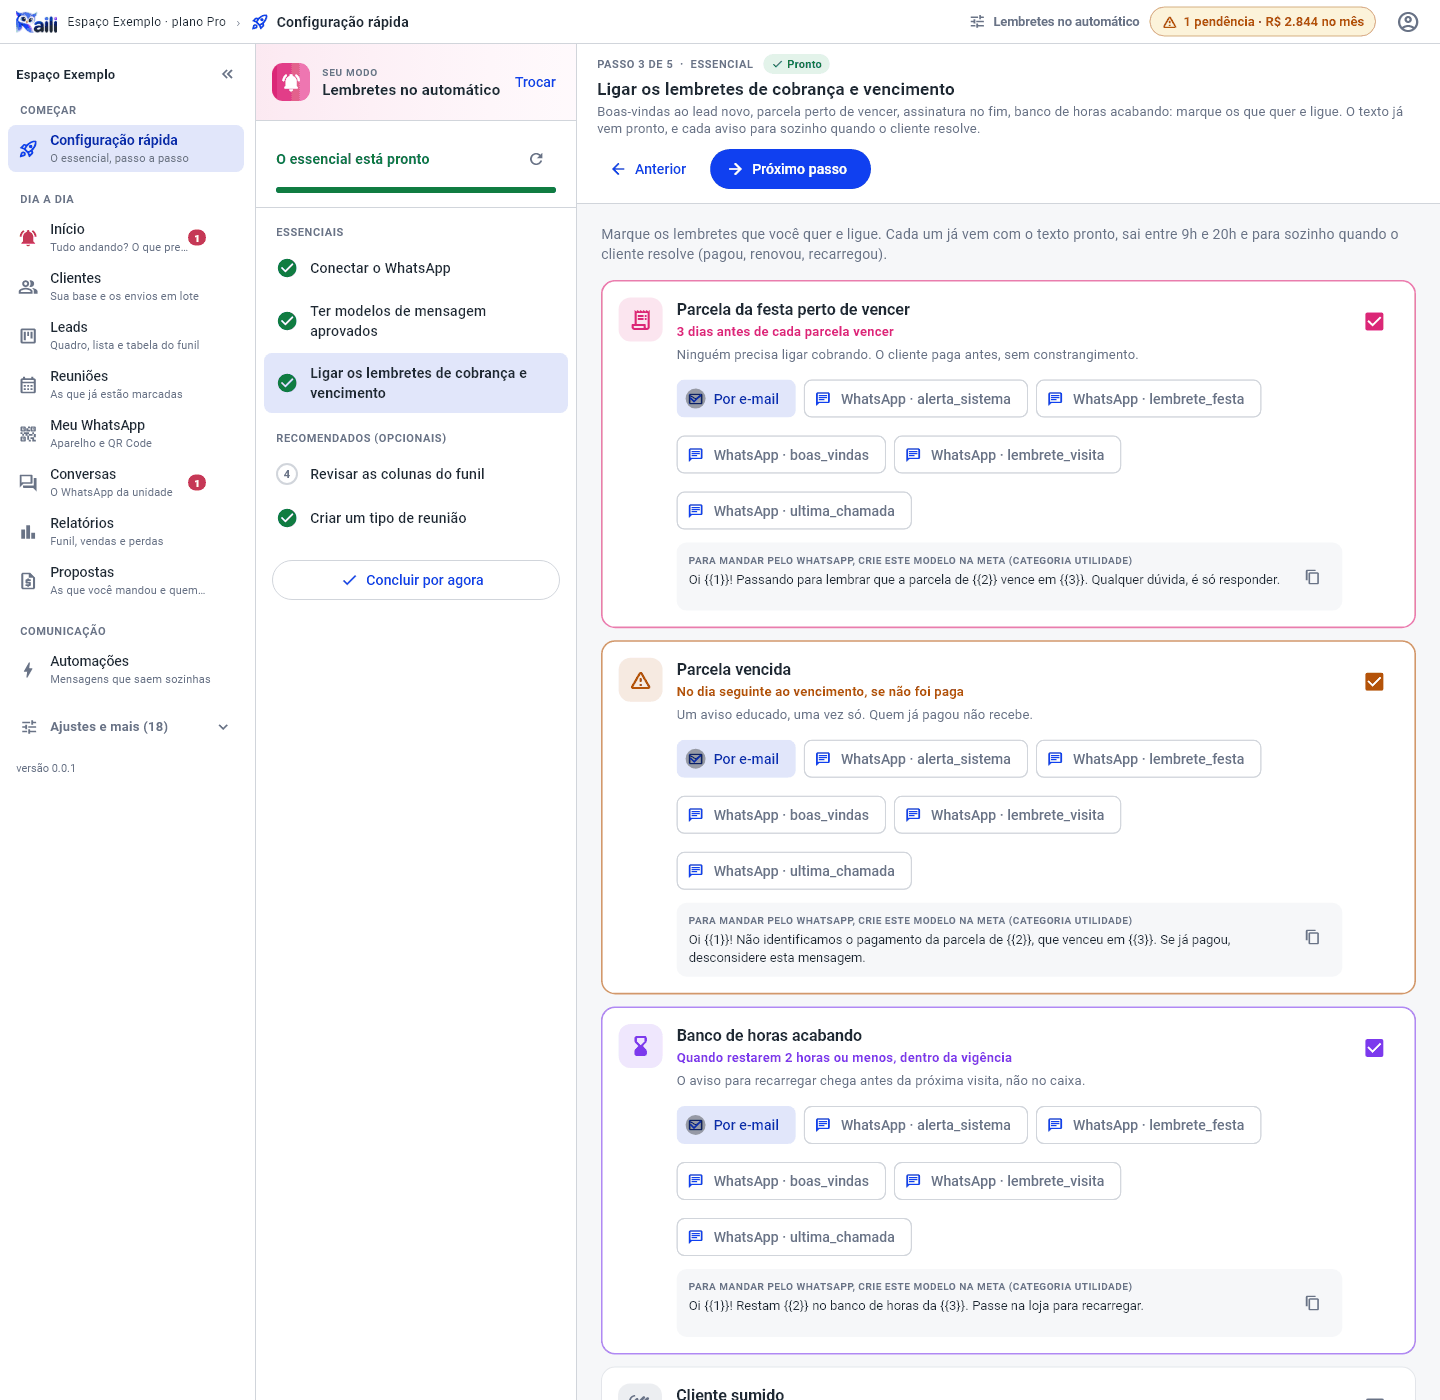
Task: Copy the 'Parcela da festa' WhatsApp template text
Action: 1312,577
